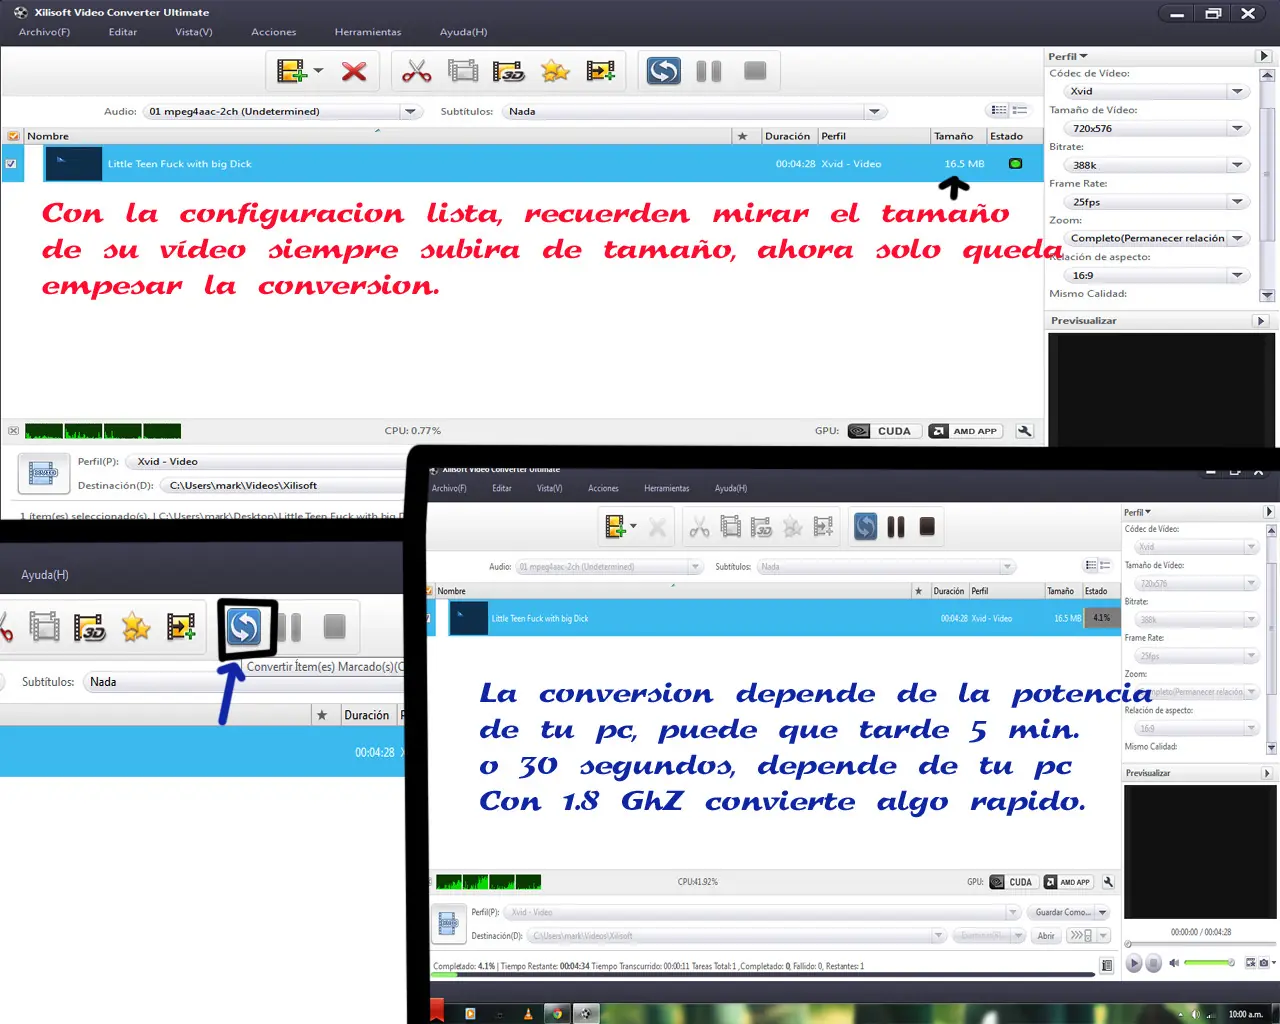Screen dimensions: 1280x1024
Task: Sort by Tamaño column header, top window
Action: pyautogui.click(x=953, y=136)
